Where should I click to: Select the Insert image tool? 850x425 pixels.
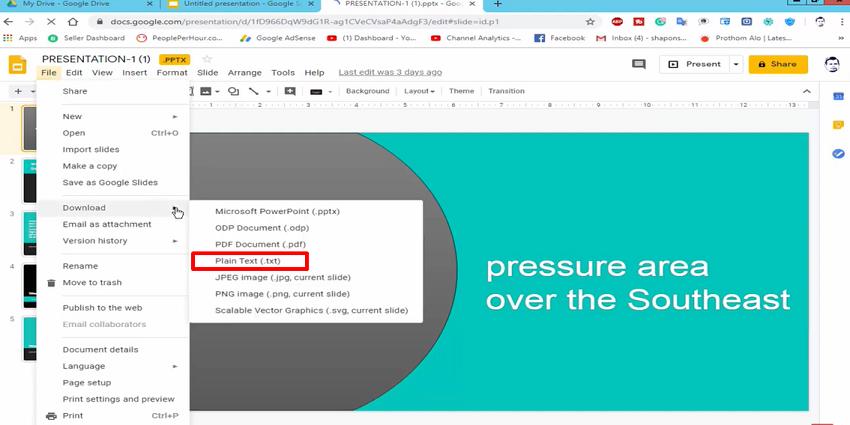[206, 91]
